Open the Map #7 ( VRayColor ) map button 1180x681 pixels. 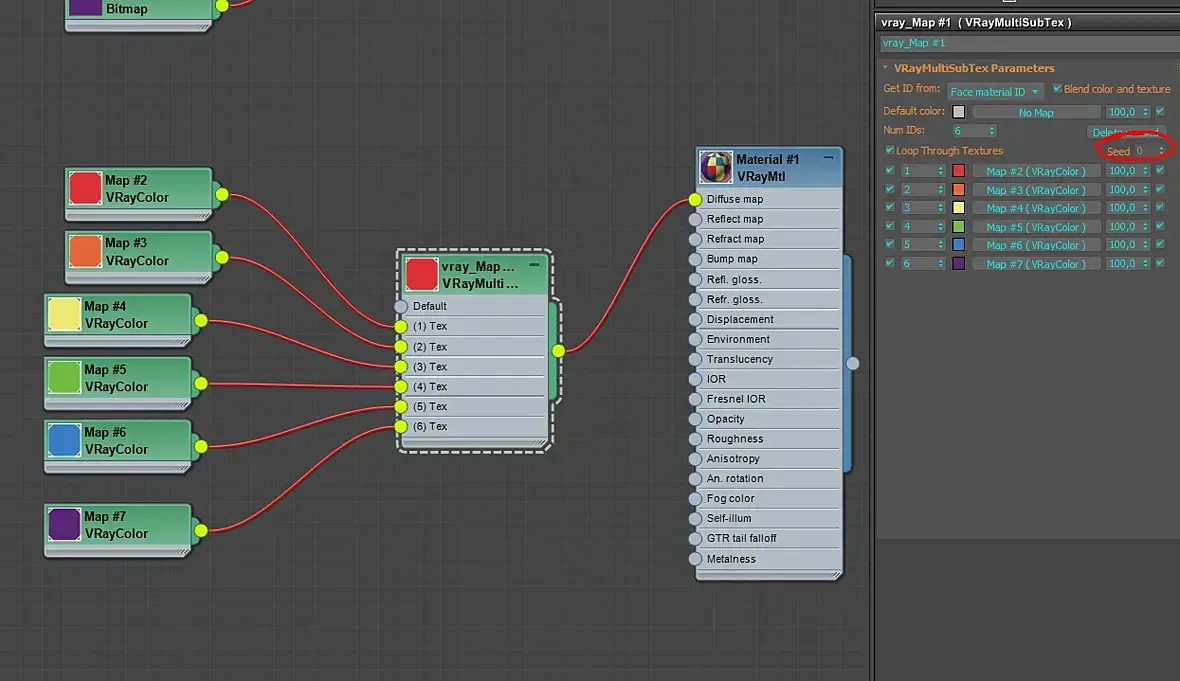point(1036,264)
